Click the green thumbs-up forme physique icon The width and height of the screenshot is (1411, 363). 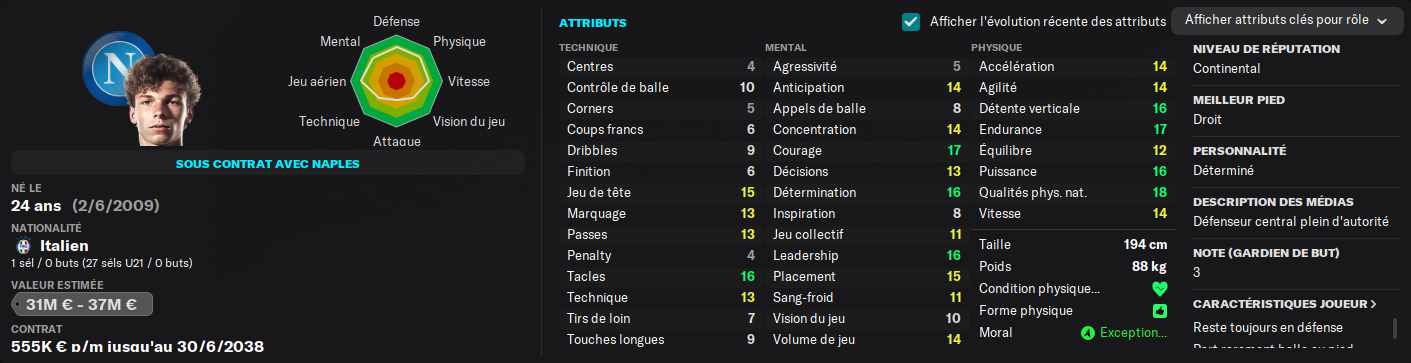click(x=1160, y=311)
